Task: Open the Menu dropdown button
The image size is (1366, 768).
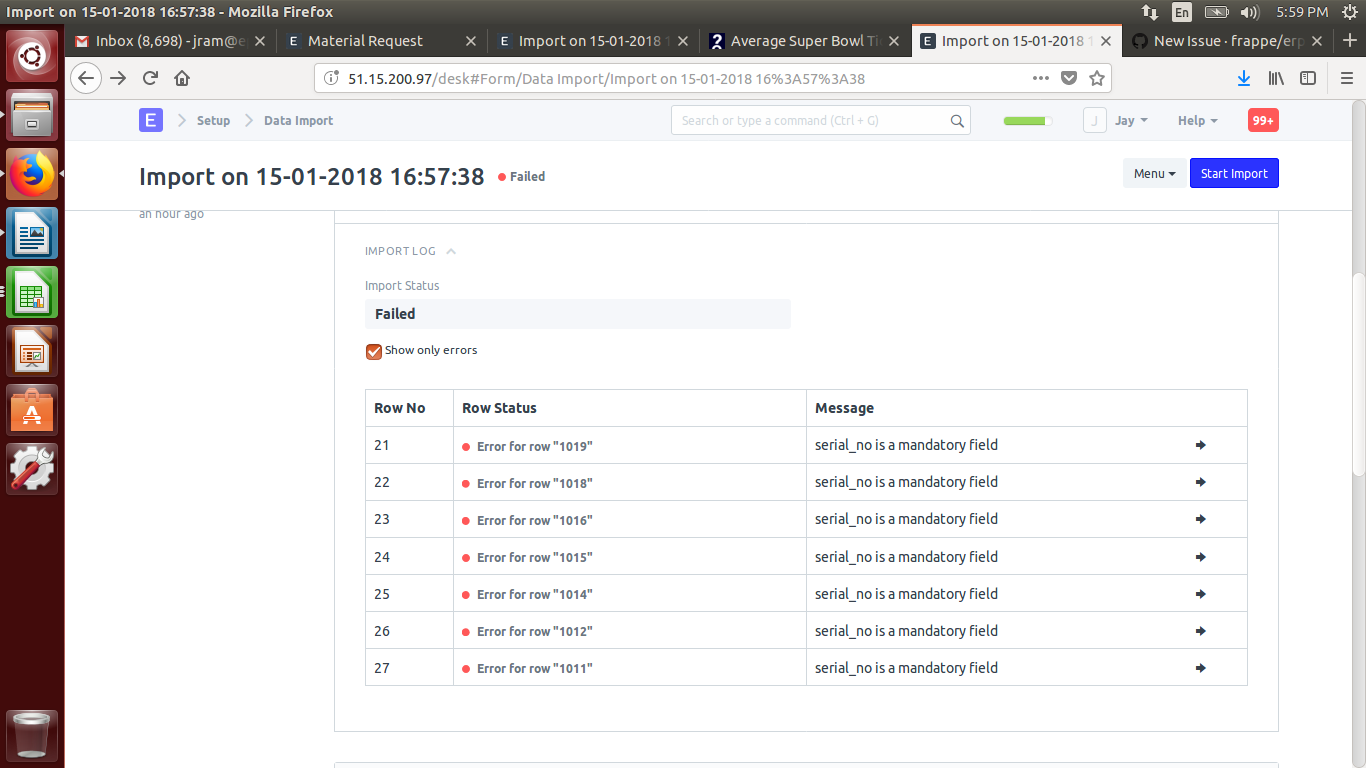Action: click(1154, 173)
